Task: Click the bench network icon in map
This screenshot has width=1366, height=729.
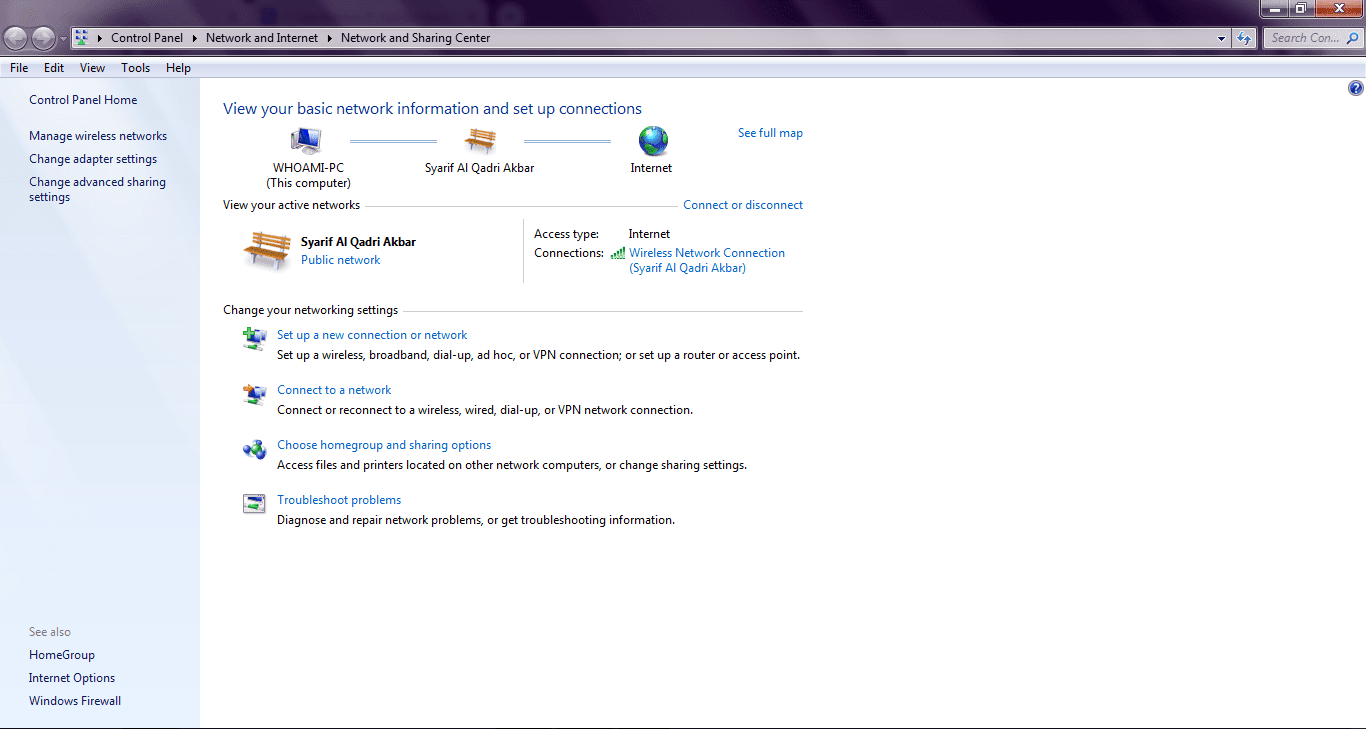Action: click(x=480, y=141)
